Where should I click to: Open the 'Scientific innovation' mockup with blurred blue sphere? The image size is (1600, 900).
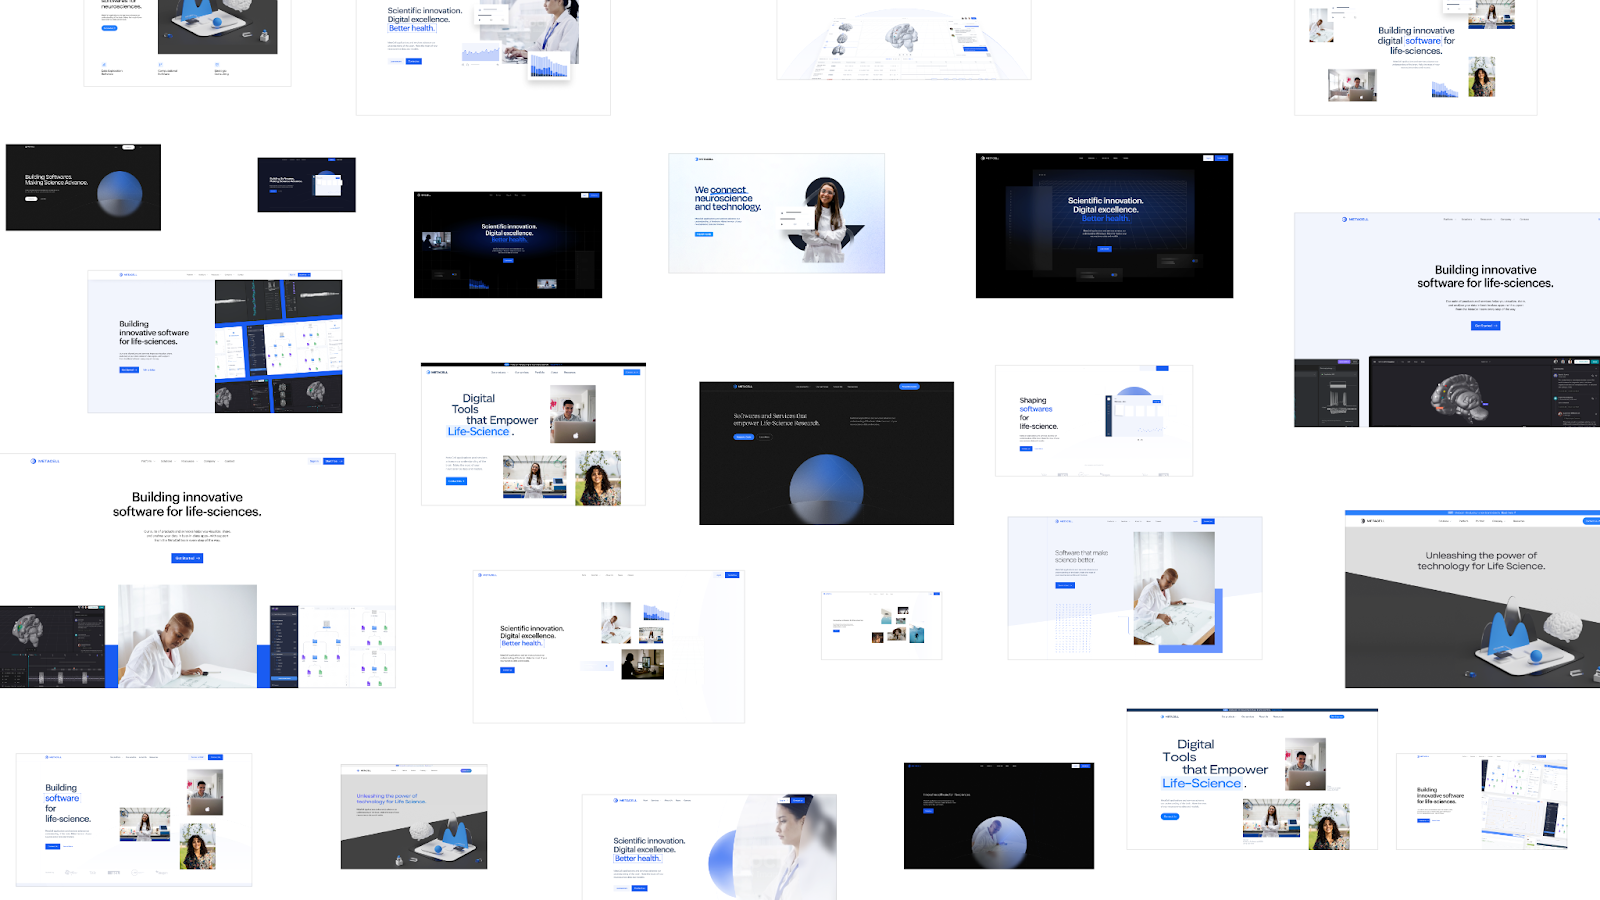(709, 847)
